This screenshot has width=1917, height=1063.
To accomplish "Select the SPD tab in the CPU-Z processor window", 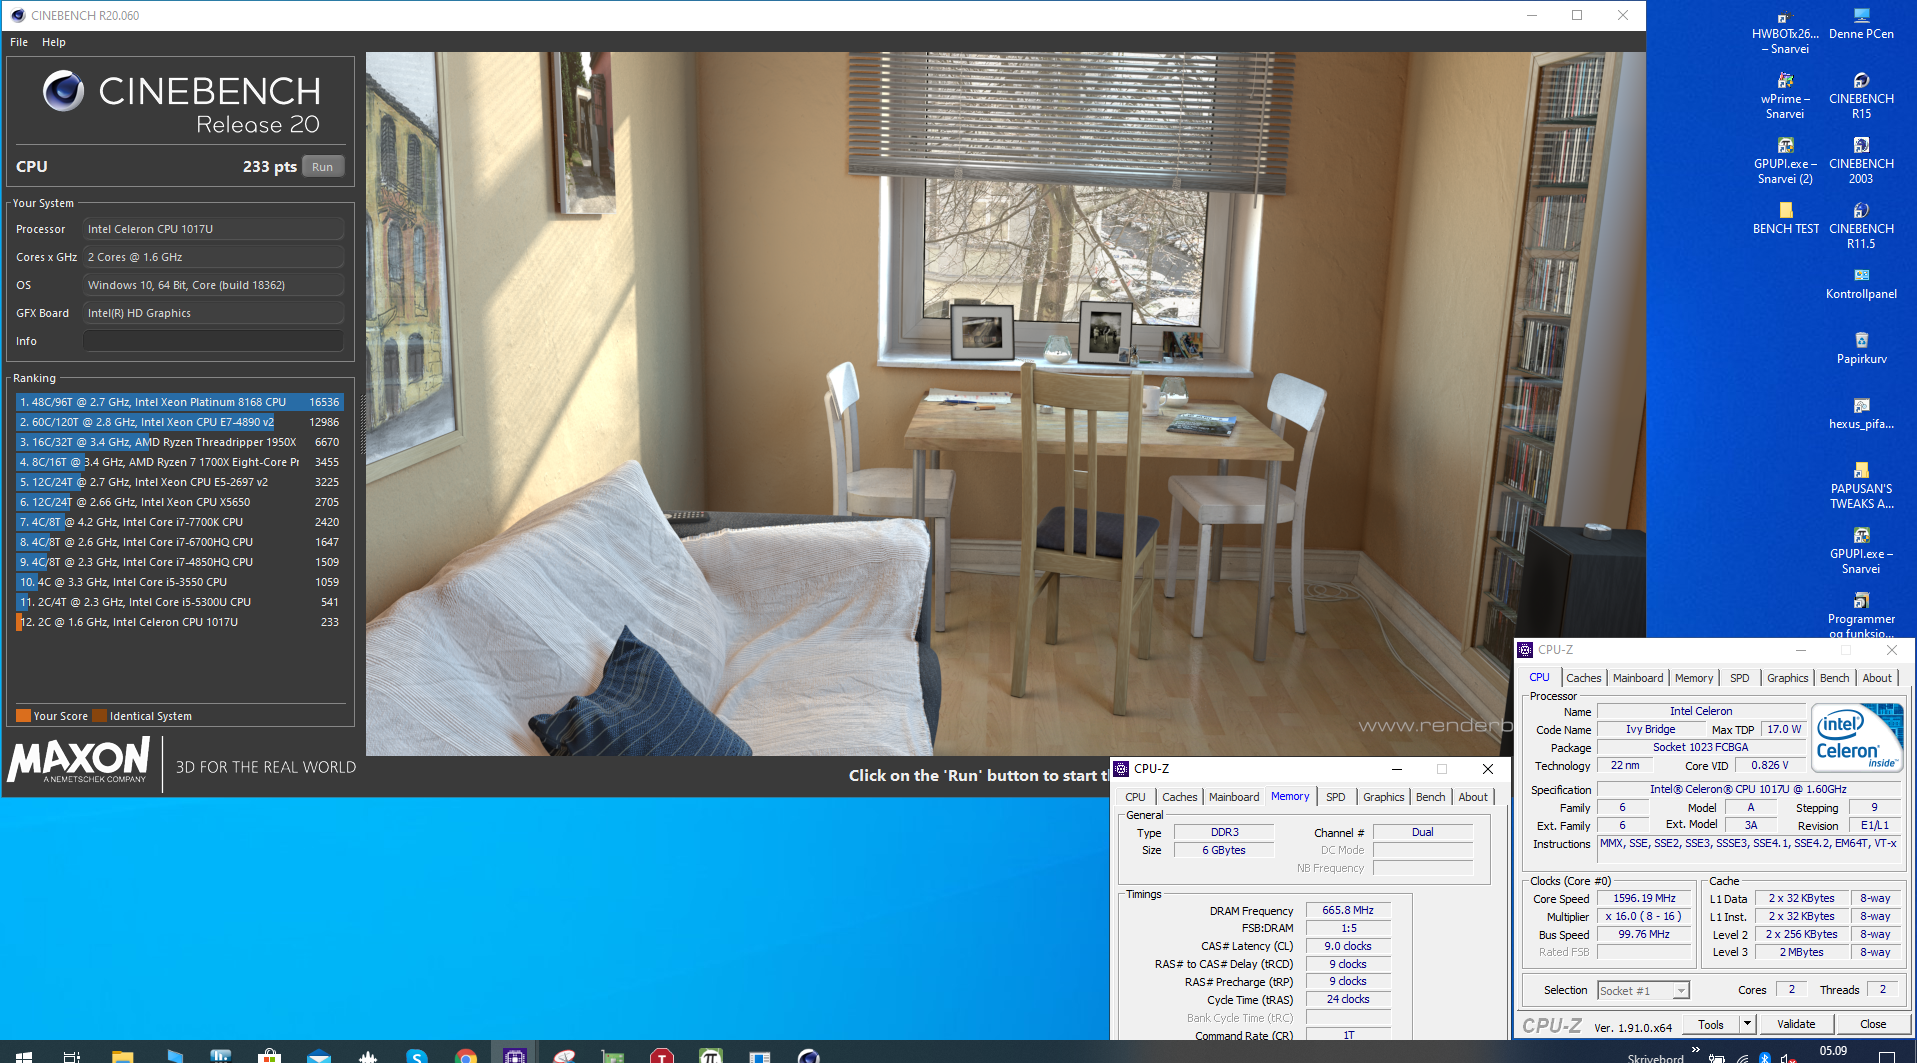I will 1740,678.
